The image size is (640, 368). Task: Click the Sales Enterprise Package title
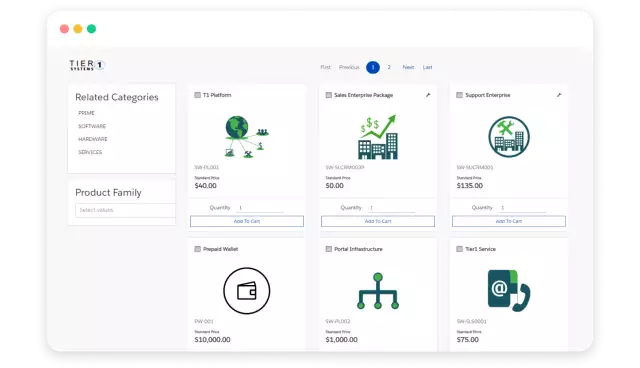pos(363,95)
